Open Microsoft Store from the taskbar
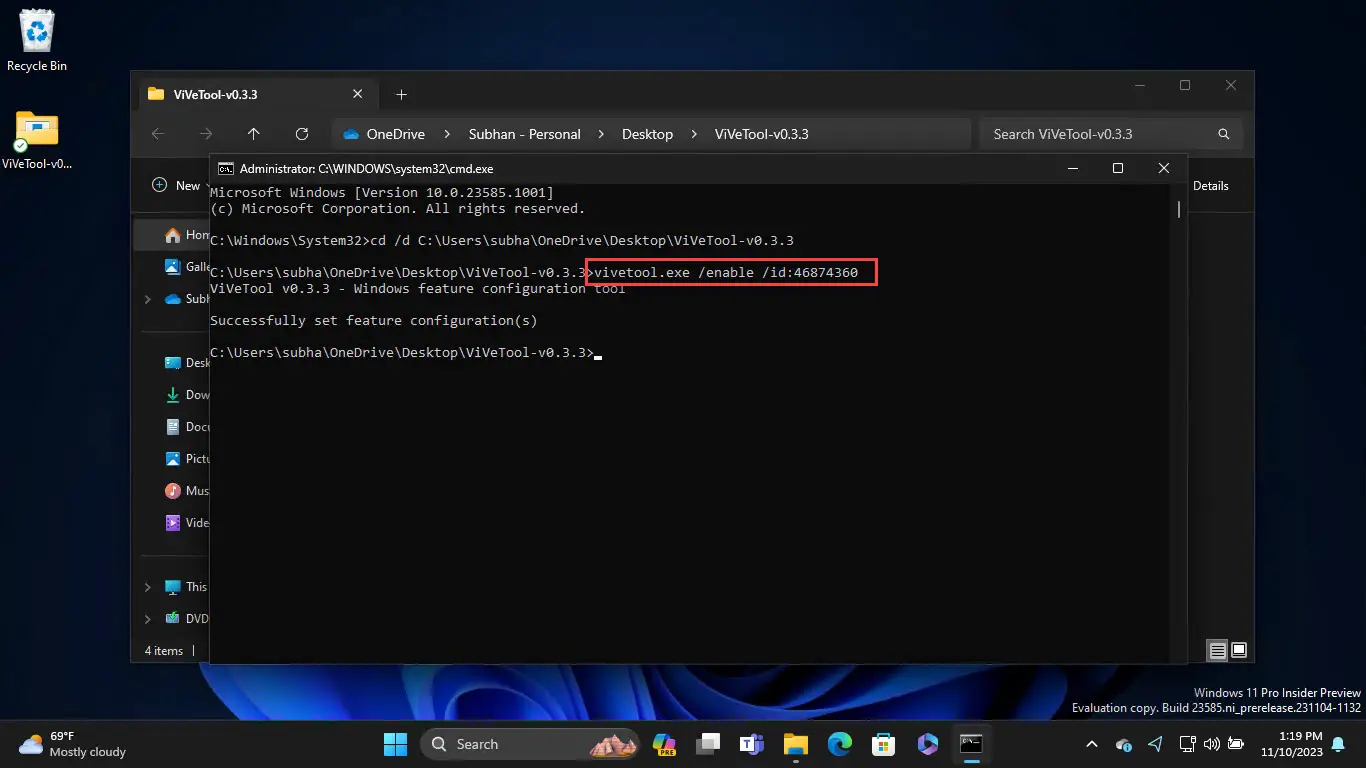This screenshot has height=768, width=1366. click(883, 744)
